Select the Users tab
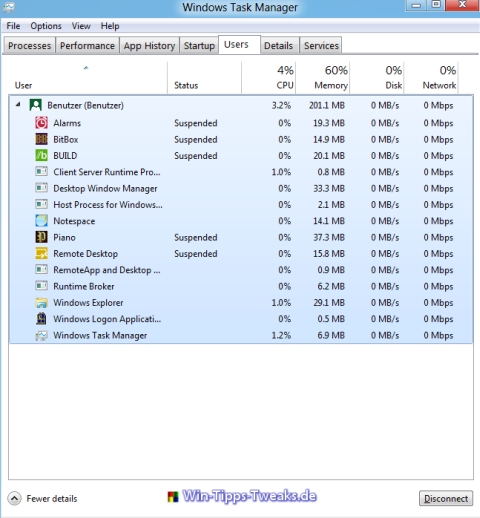 pos(239,44)
